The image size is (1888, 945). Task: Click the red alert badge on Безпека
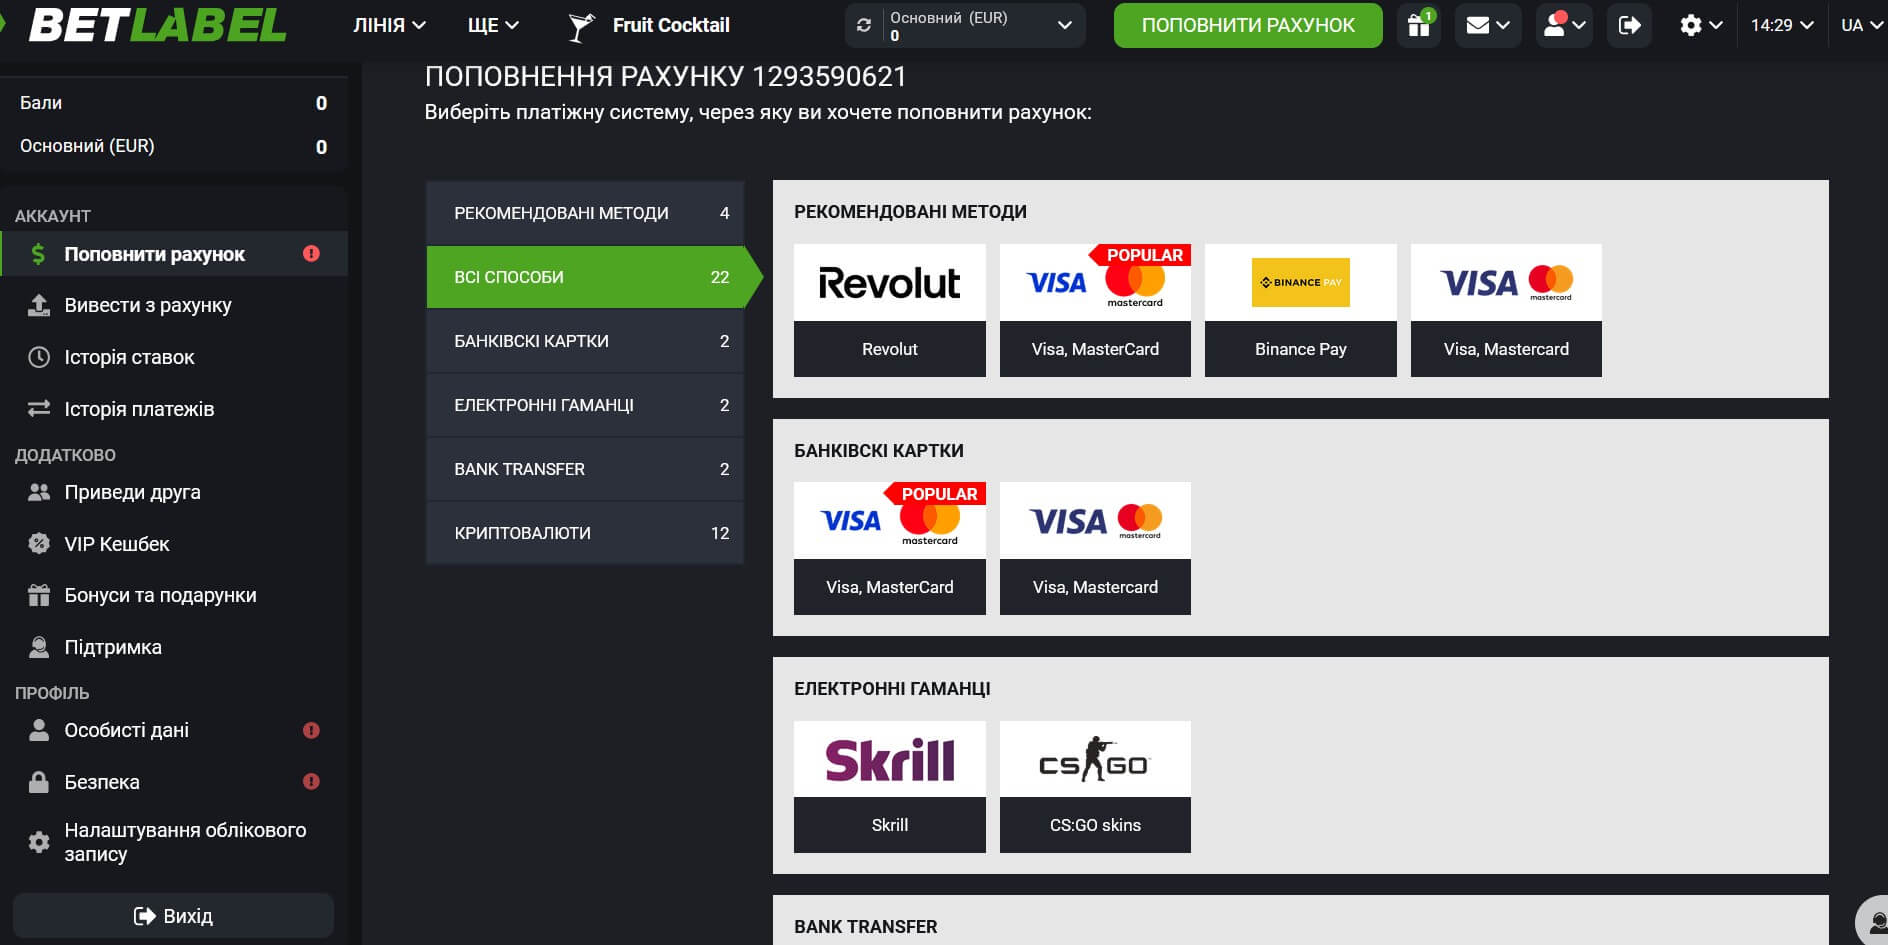311,782
